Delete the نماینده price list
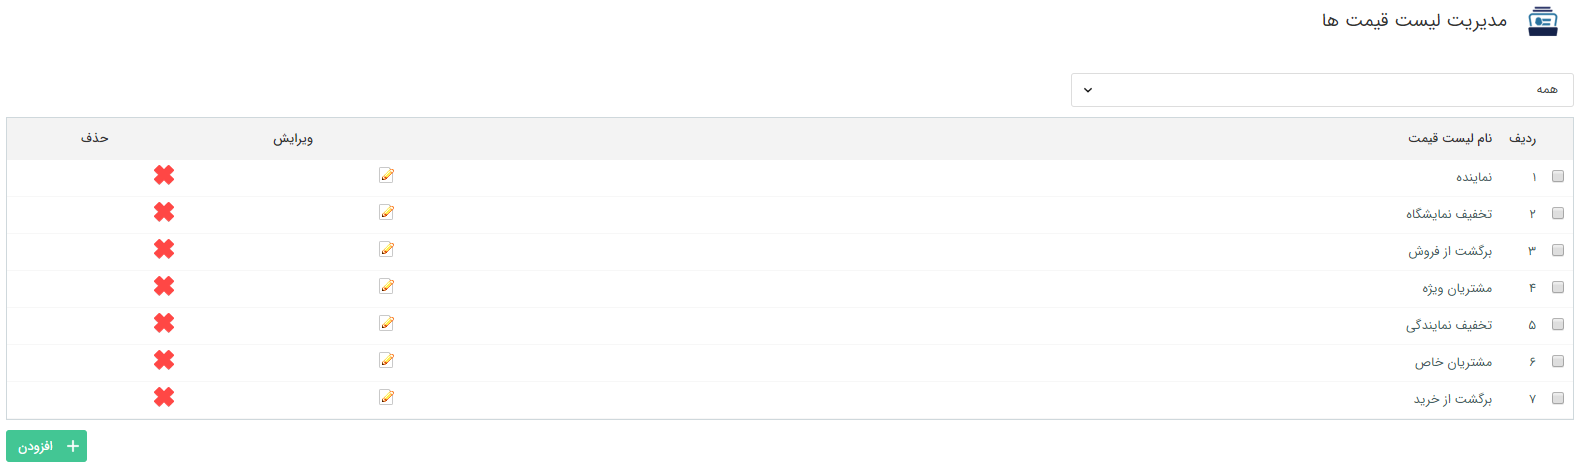 pos(164,175)
